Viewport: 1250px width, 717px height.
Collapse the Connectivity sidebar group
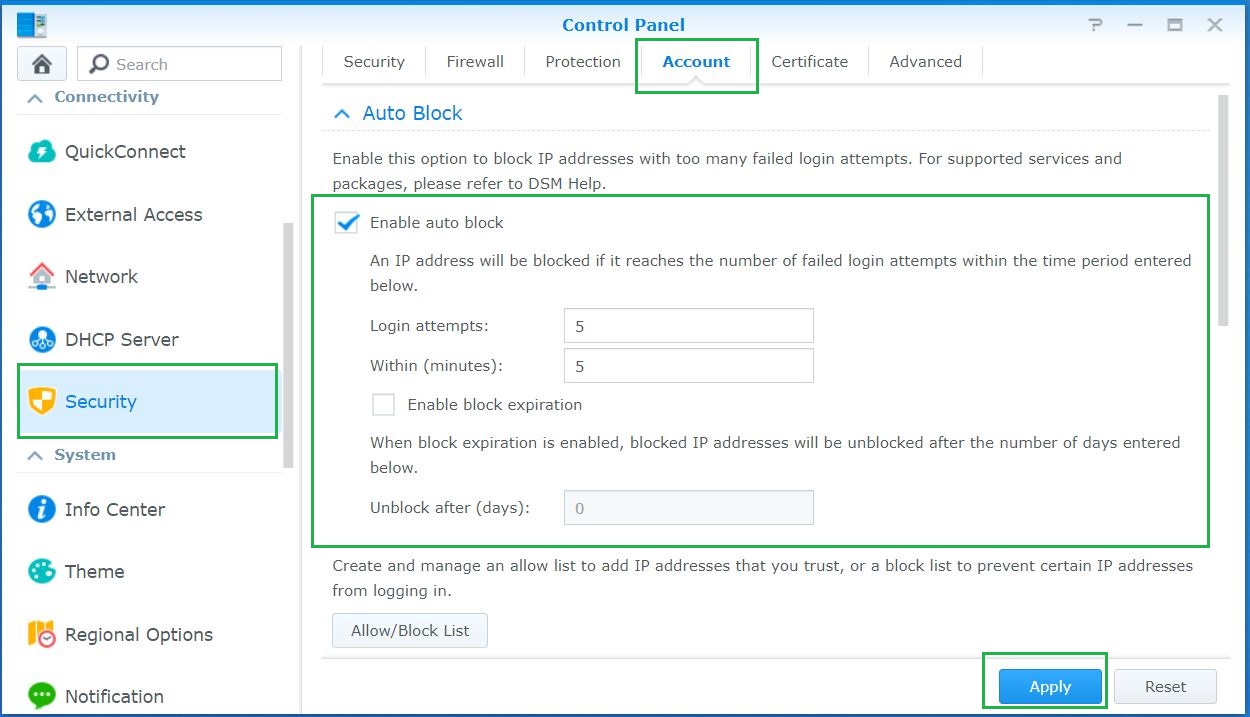tap(35, 98)
